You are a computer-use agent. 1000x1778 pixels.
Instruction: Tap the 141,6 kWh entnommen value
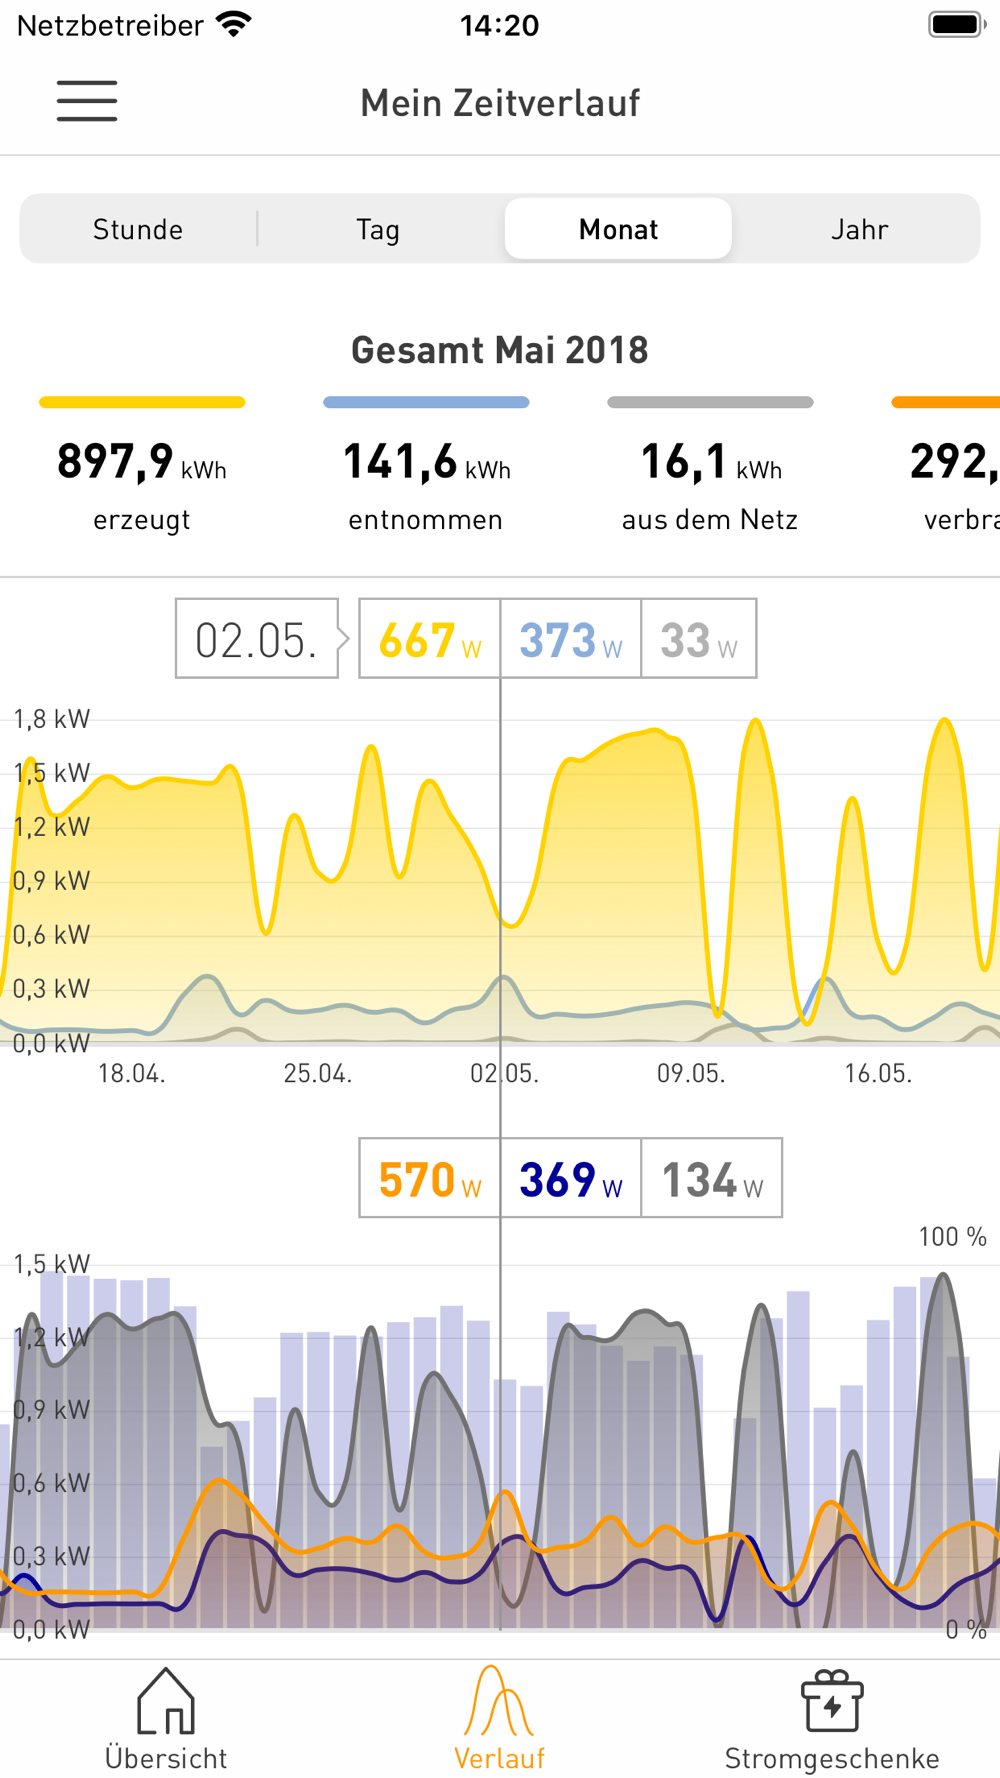pos(426,463)
